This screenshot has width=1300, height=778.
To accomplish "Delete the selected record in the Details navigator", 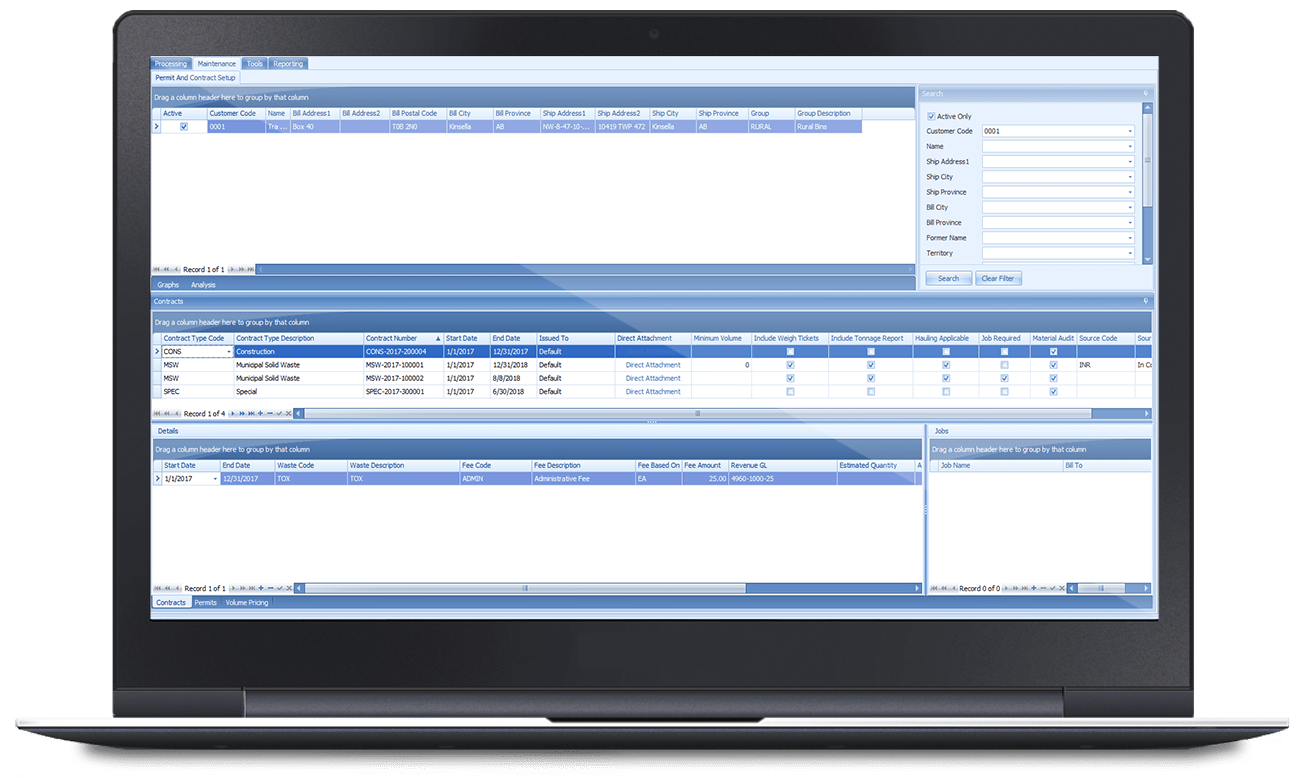I will pos(271,588).
